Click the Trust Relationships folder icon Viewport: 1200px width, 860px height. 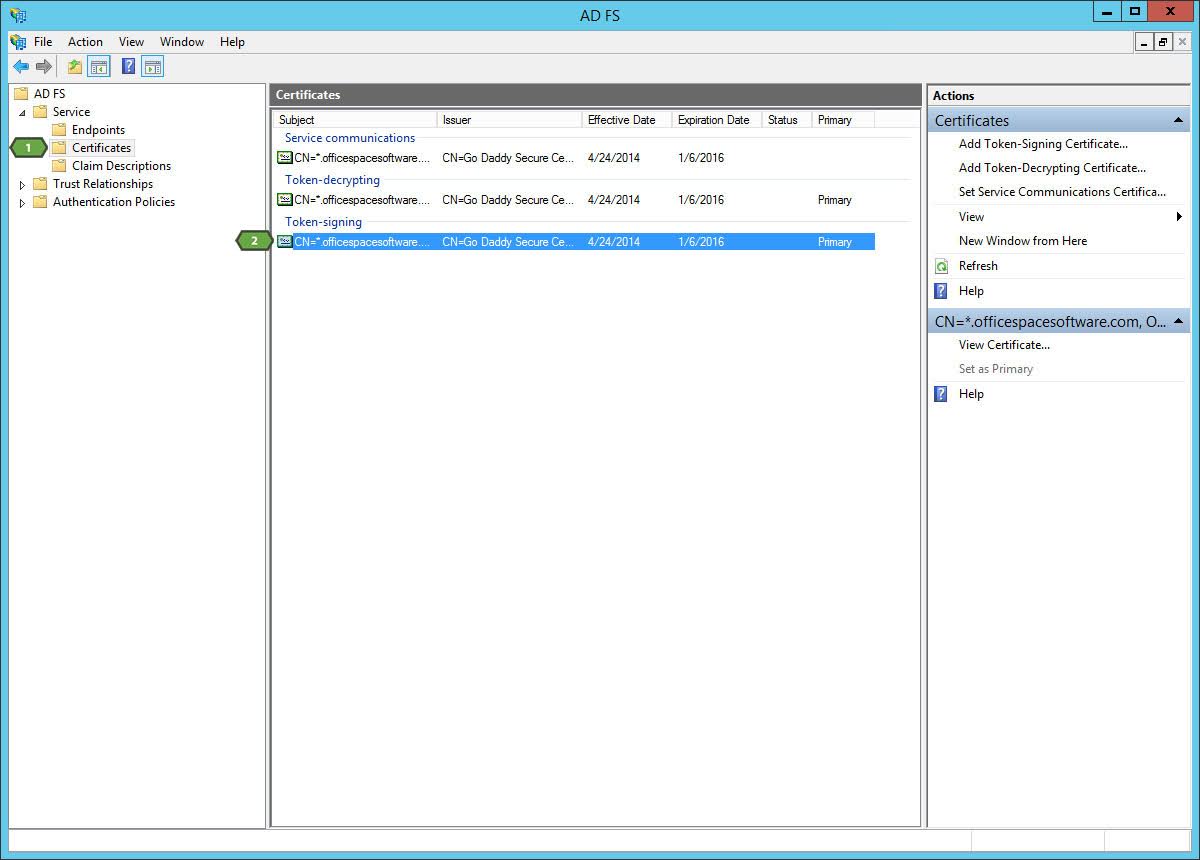pos(40,184)
